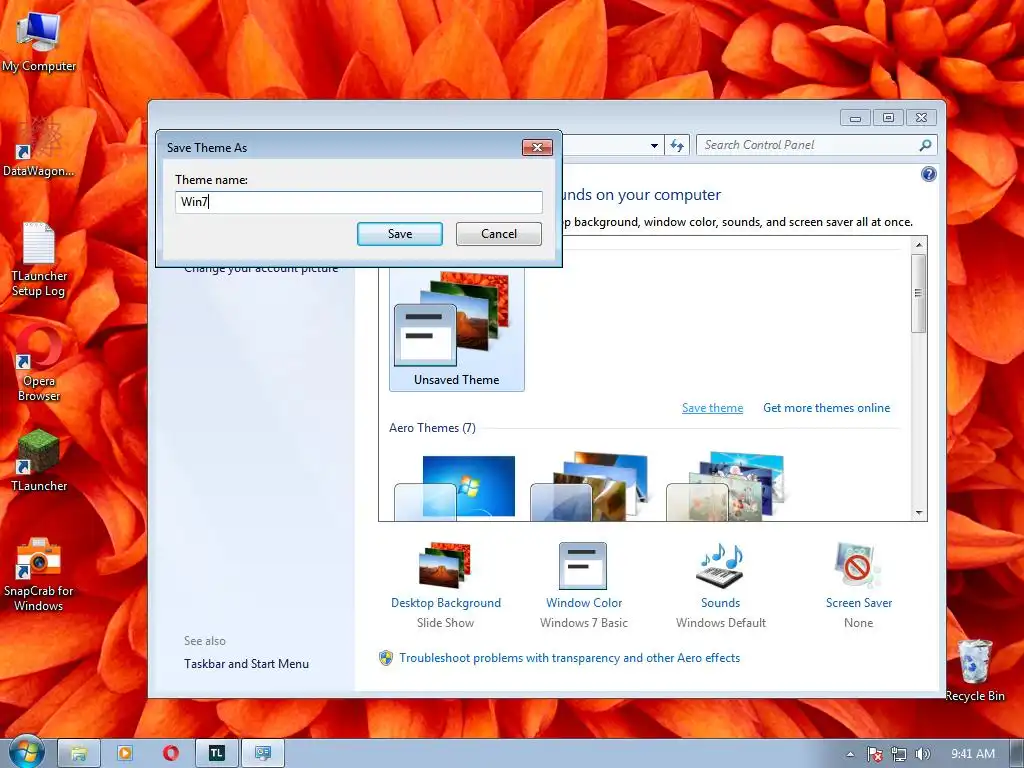Close the Save Theme As dialog

pos(537,148)
